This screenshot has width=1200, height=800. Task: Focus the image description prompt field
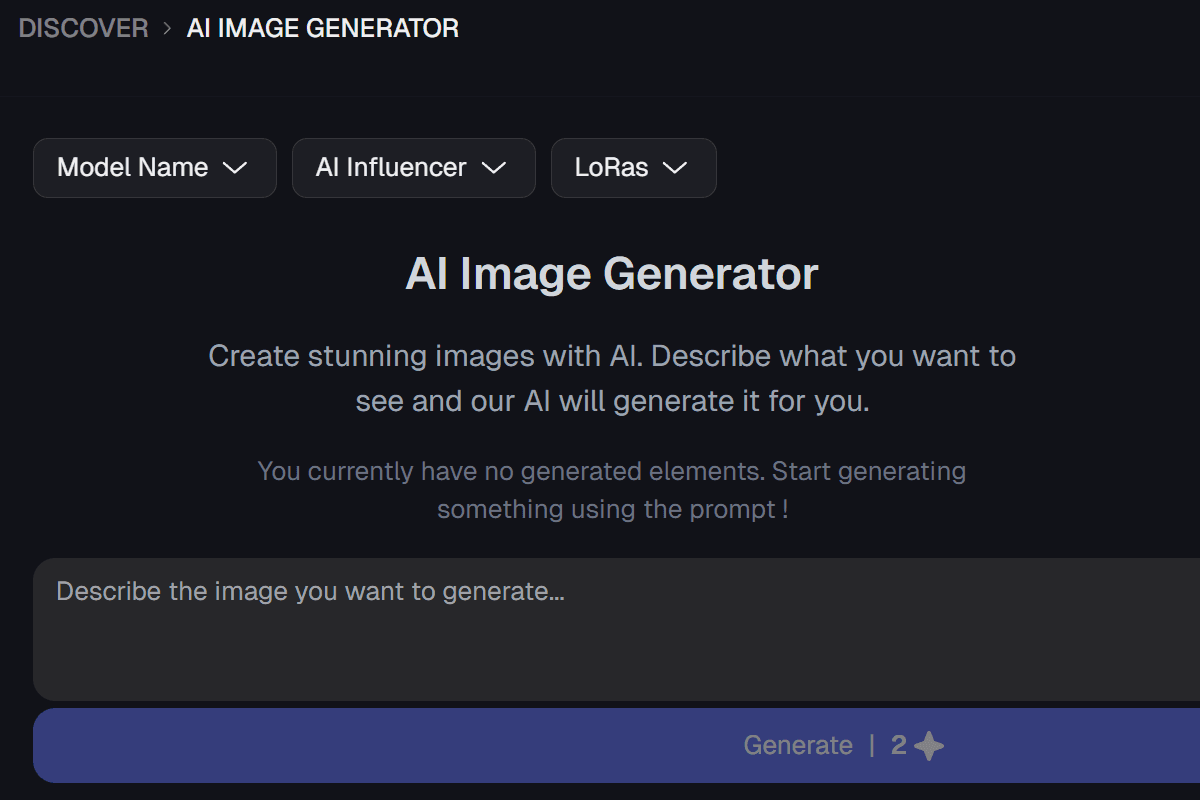pyautogui.click(x=617, y=629)
